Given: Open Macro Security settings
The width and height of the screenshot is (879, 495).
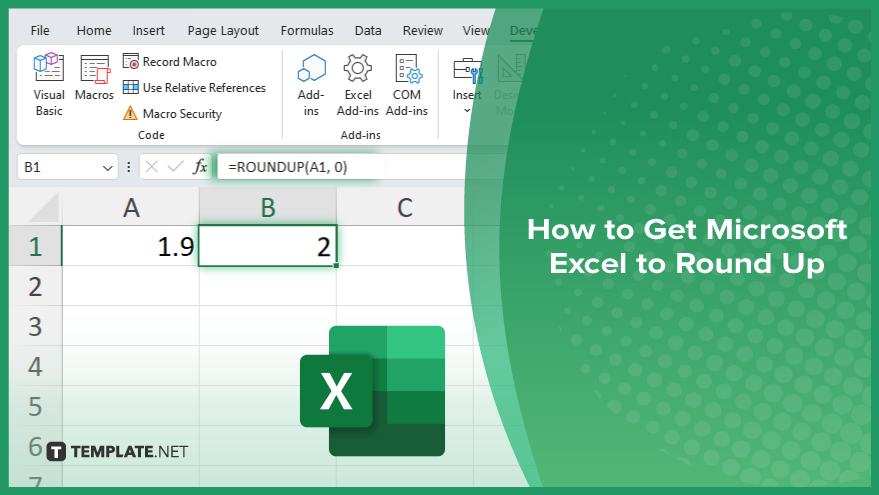Looking at the screenshot, I should coord(172,113).
